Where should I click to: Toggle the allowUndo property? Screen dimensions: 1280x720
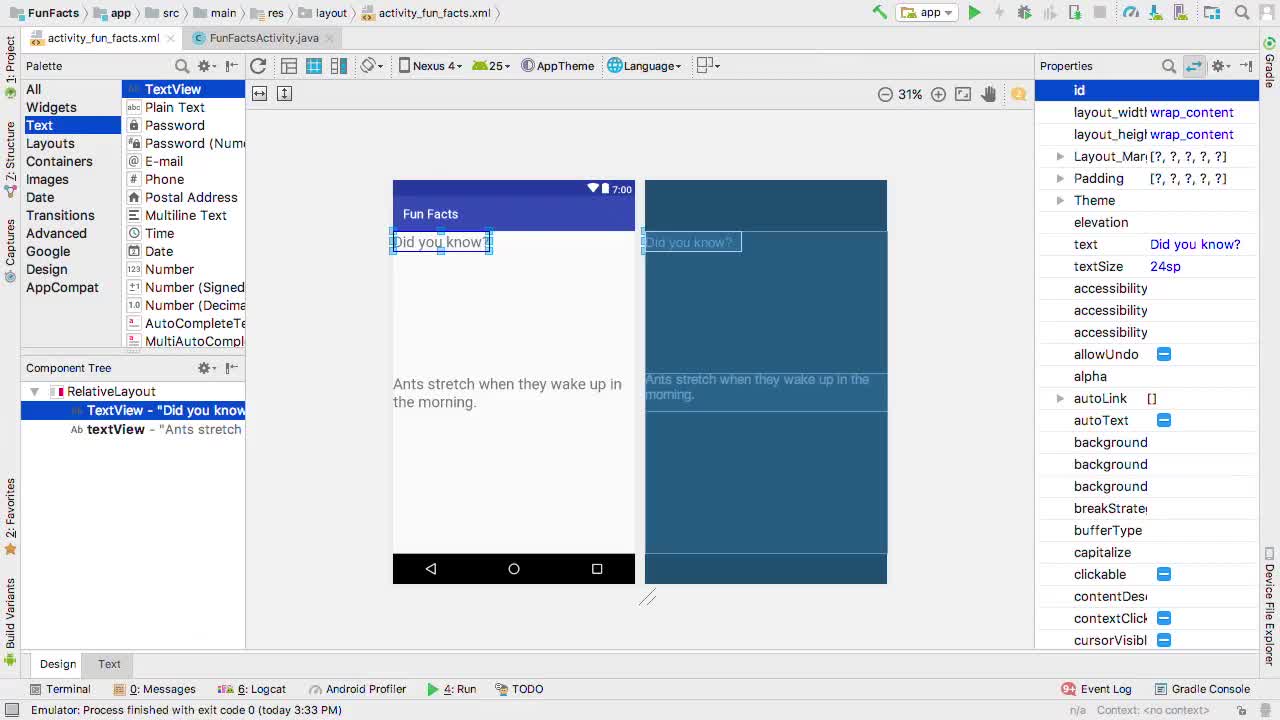(1163, 354)
